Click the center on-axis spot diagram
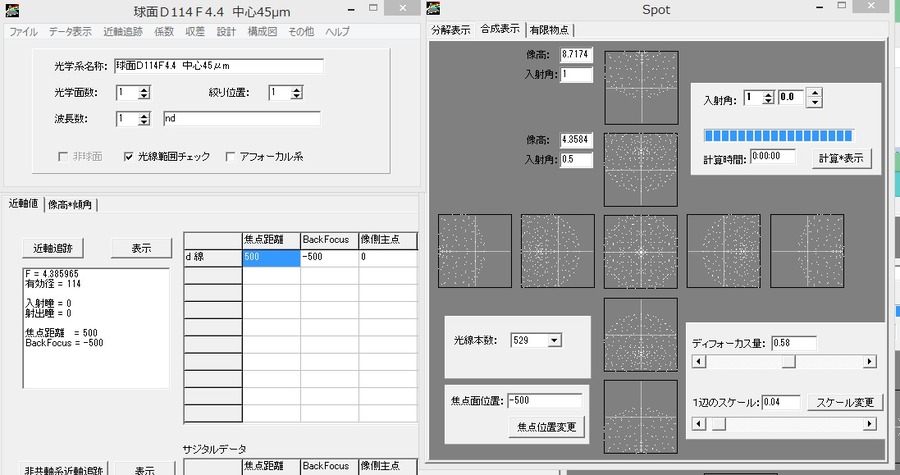Image resolution: width=900 pixels, height=475 pixels. pos(641,251)
